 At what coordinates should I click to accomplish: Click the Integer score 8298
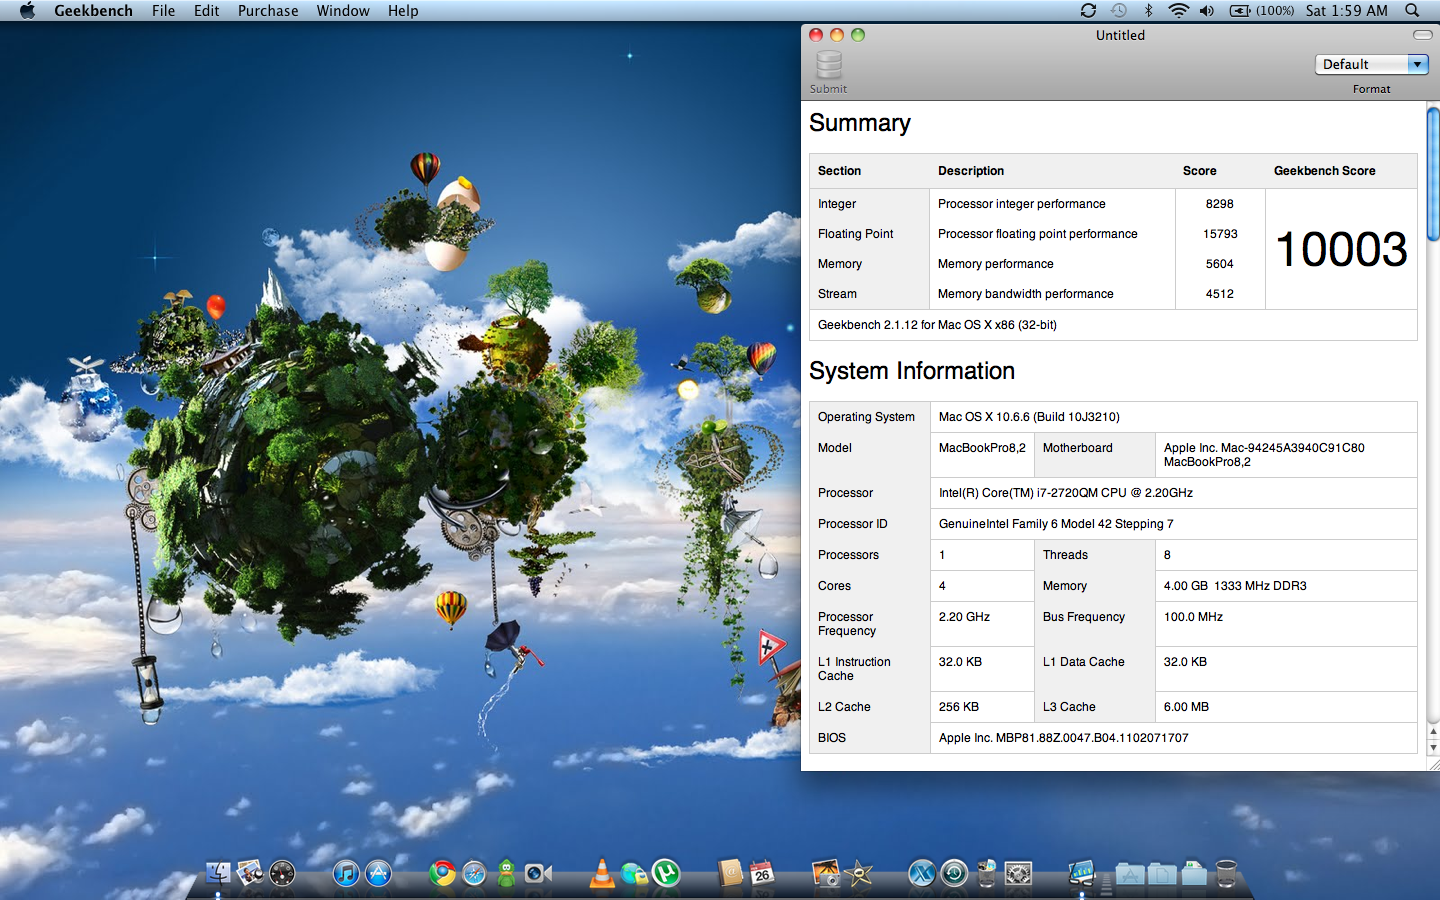(1219, 203)
